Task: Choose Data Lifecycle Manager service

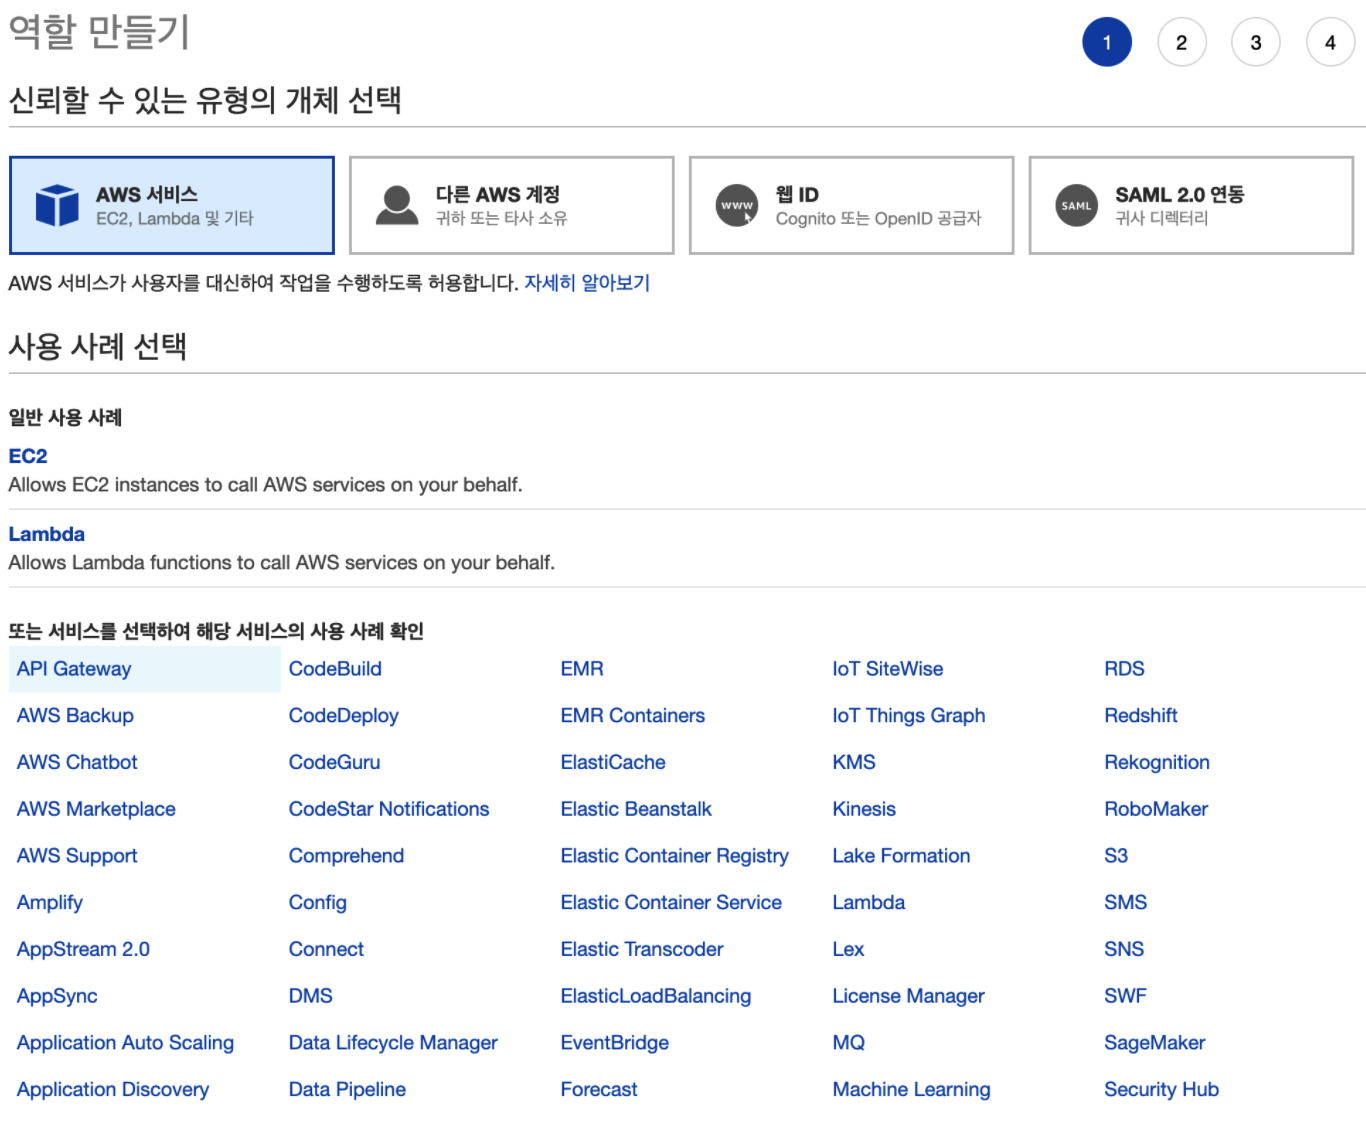Action: tap(393, 1043)
